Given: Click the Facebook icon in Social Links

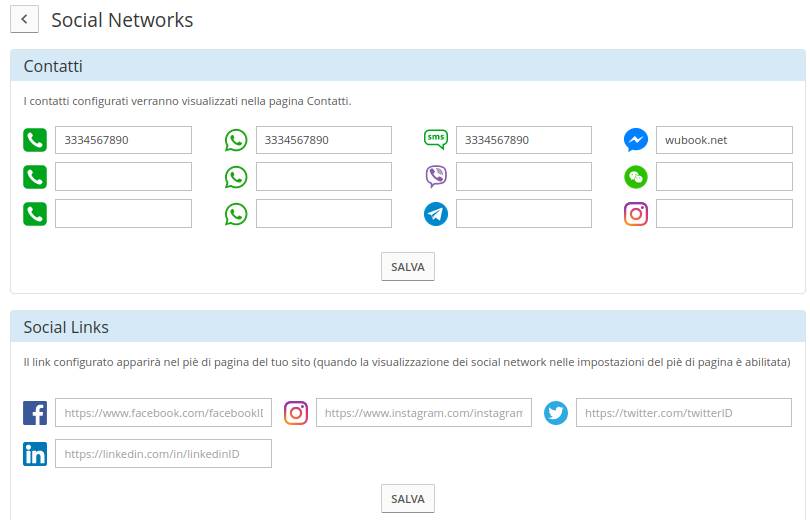Looking at the screenshot, I should click(35, 413).
